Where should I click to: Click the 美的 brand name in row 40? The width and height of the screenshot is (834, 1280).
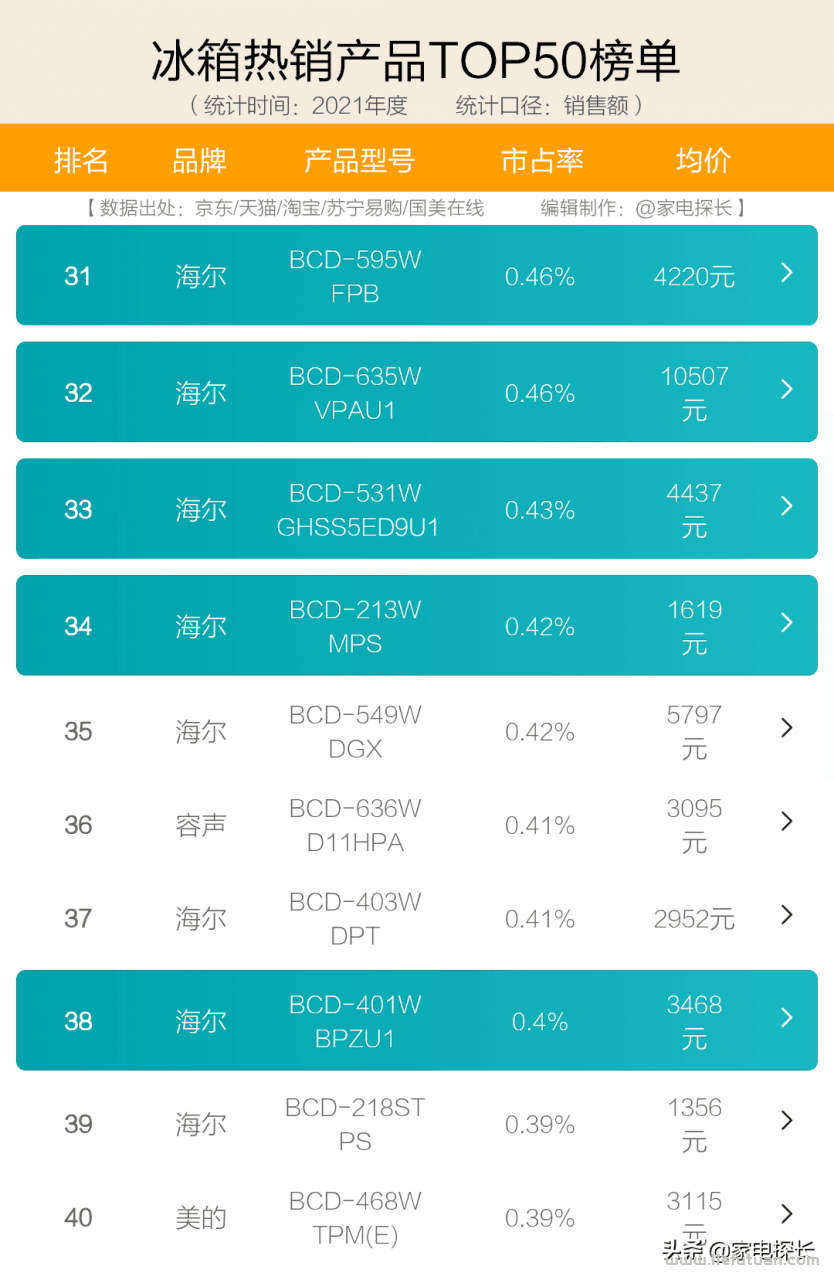(201, 1218)
